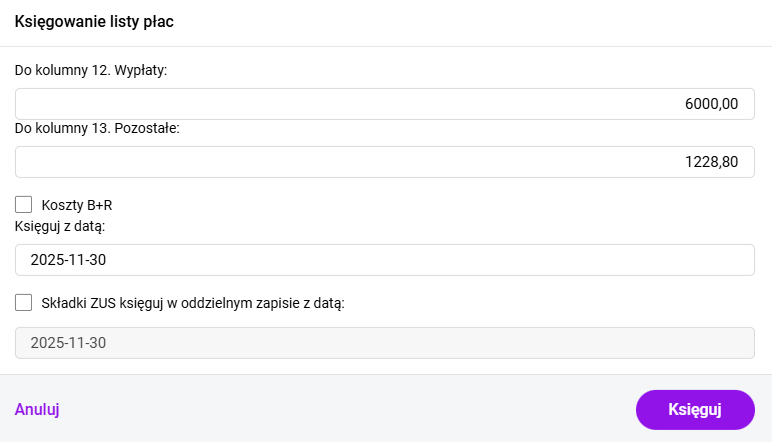The image size is (772, 442).
Task: Click the disabled ZUS date field
Action: pyautogui.click(x=385, y=343)
